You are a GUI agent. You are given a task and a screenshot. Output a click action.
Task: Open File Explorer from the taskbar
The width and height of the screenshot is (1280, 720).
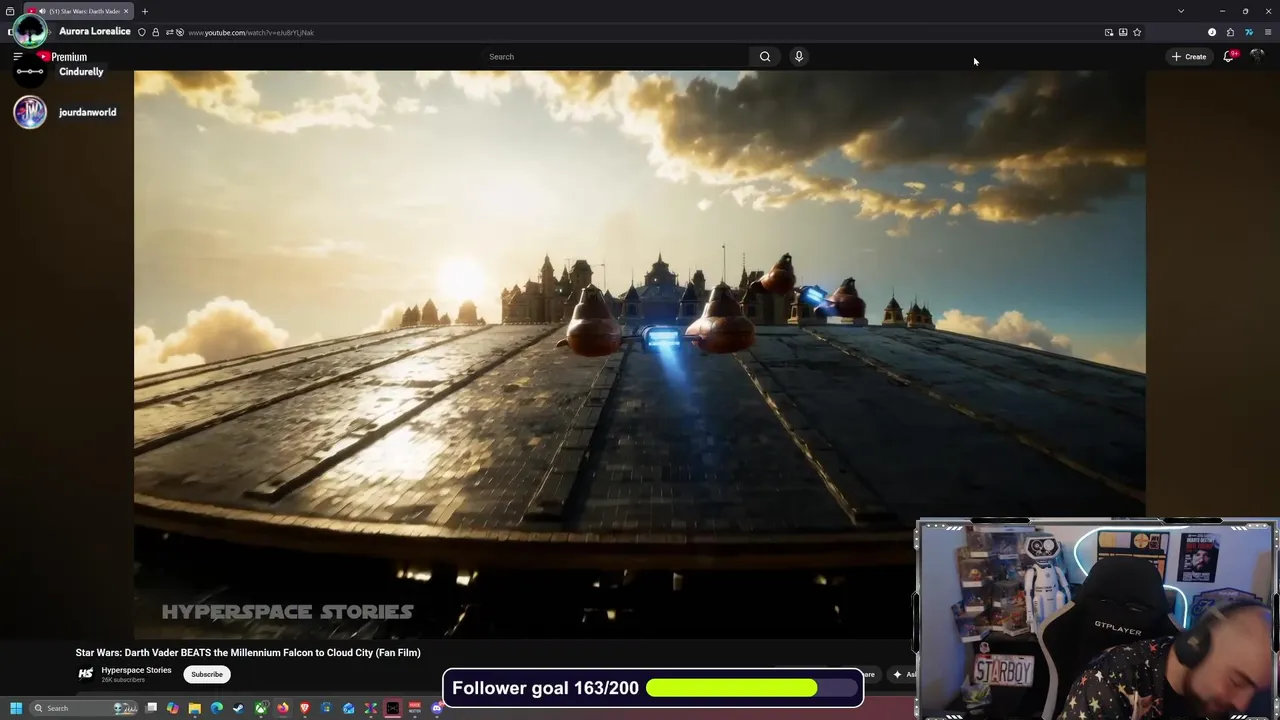point(195,708)
